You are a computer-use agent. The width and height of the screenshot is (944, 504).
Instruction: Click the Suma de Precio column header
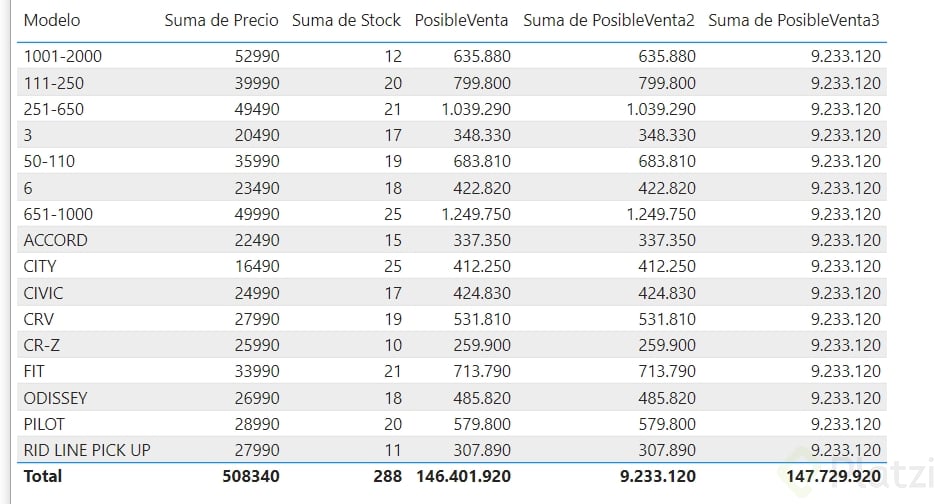[221, 20]
